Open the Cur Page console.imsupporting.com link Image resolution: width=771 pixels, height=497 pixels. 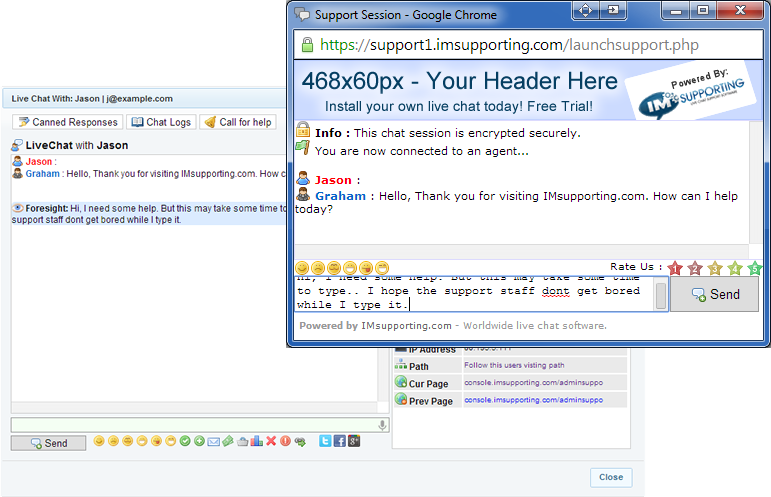click(534, 382)
